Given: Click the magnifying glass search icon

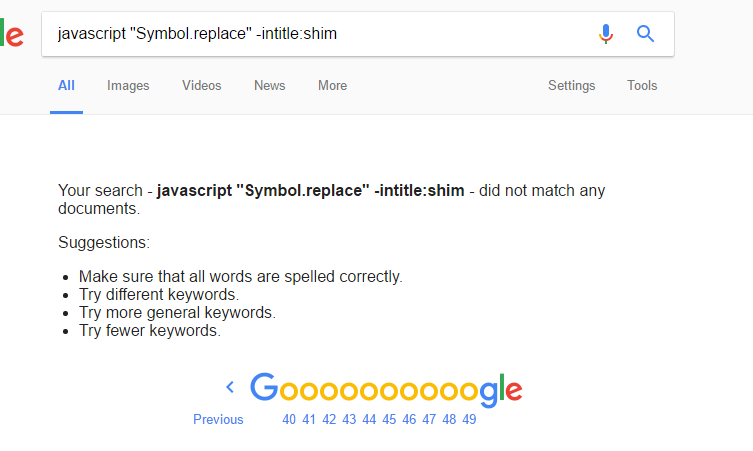Looking at the screenshot, I should pos(645,34).
